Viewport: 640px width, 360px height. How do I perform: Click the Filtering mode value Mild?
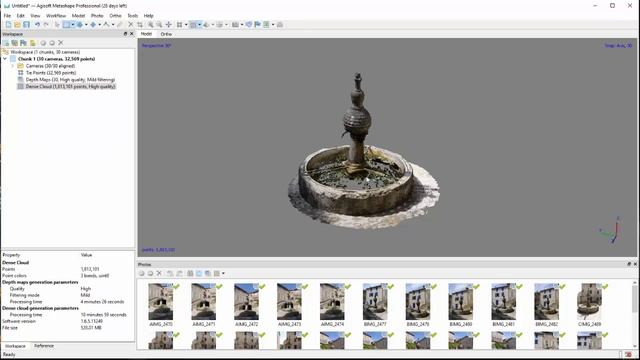point(85,295)
